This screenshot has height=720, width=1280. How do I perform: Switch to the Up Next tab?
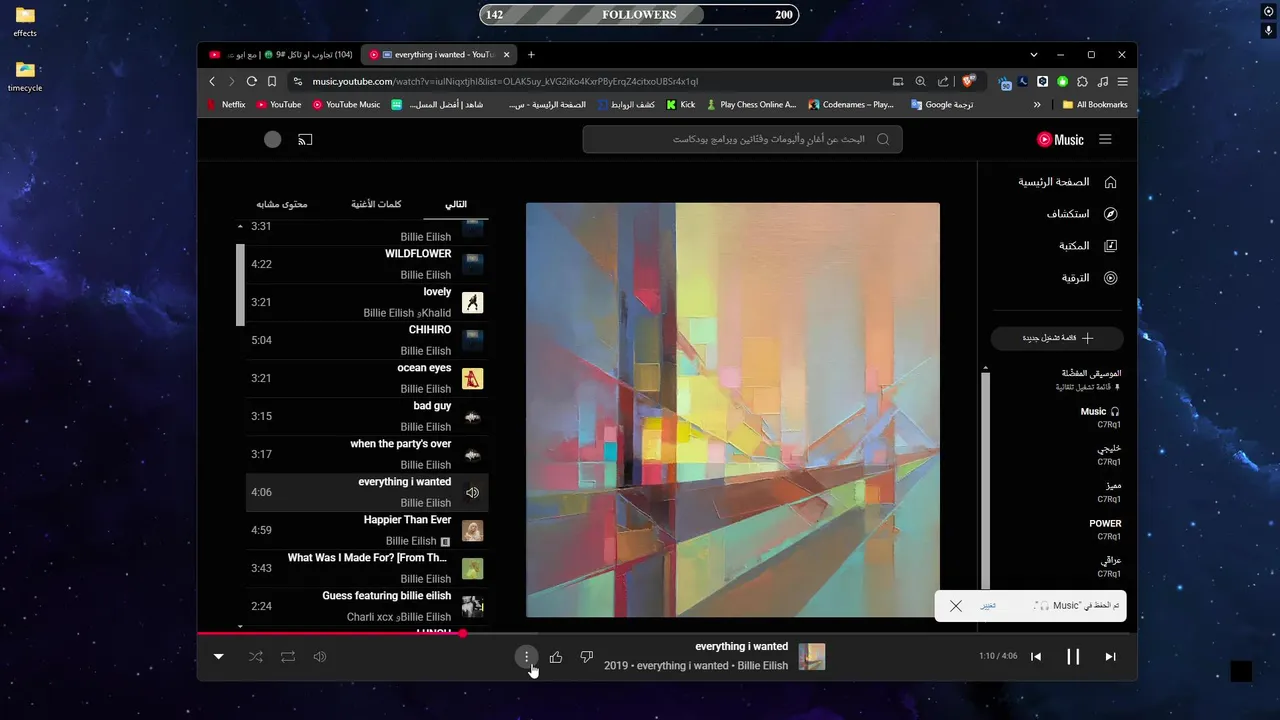point(456,204)
